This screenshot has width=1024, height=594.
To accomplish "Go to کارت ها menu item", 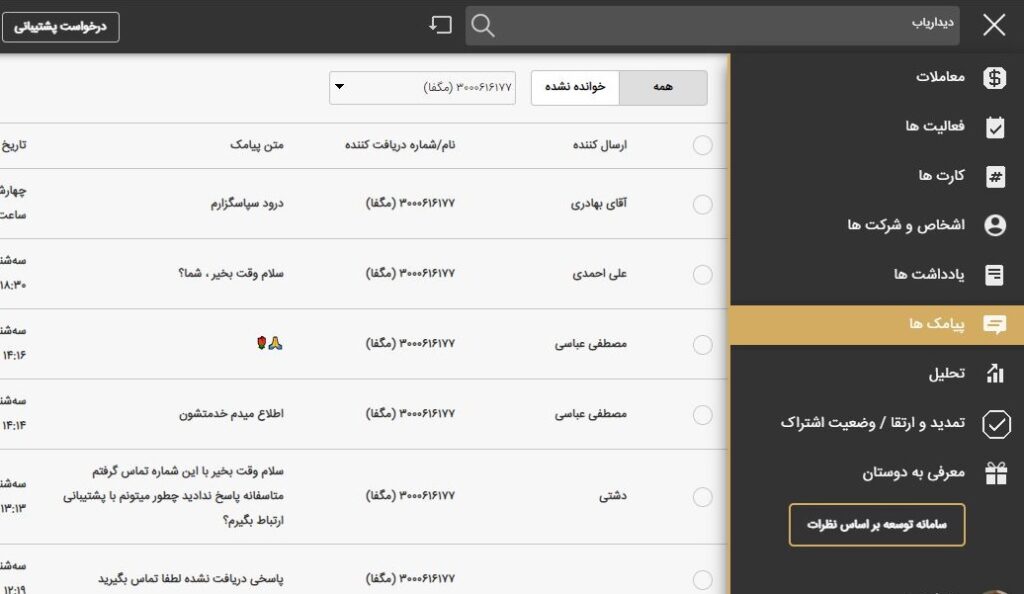I will pos(941,176).
